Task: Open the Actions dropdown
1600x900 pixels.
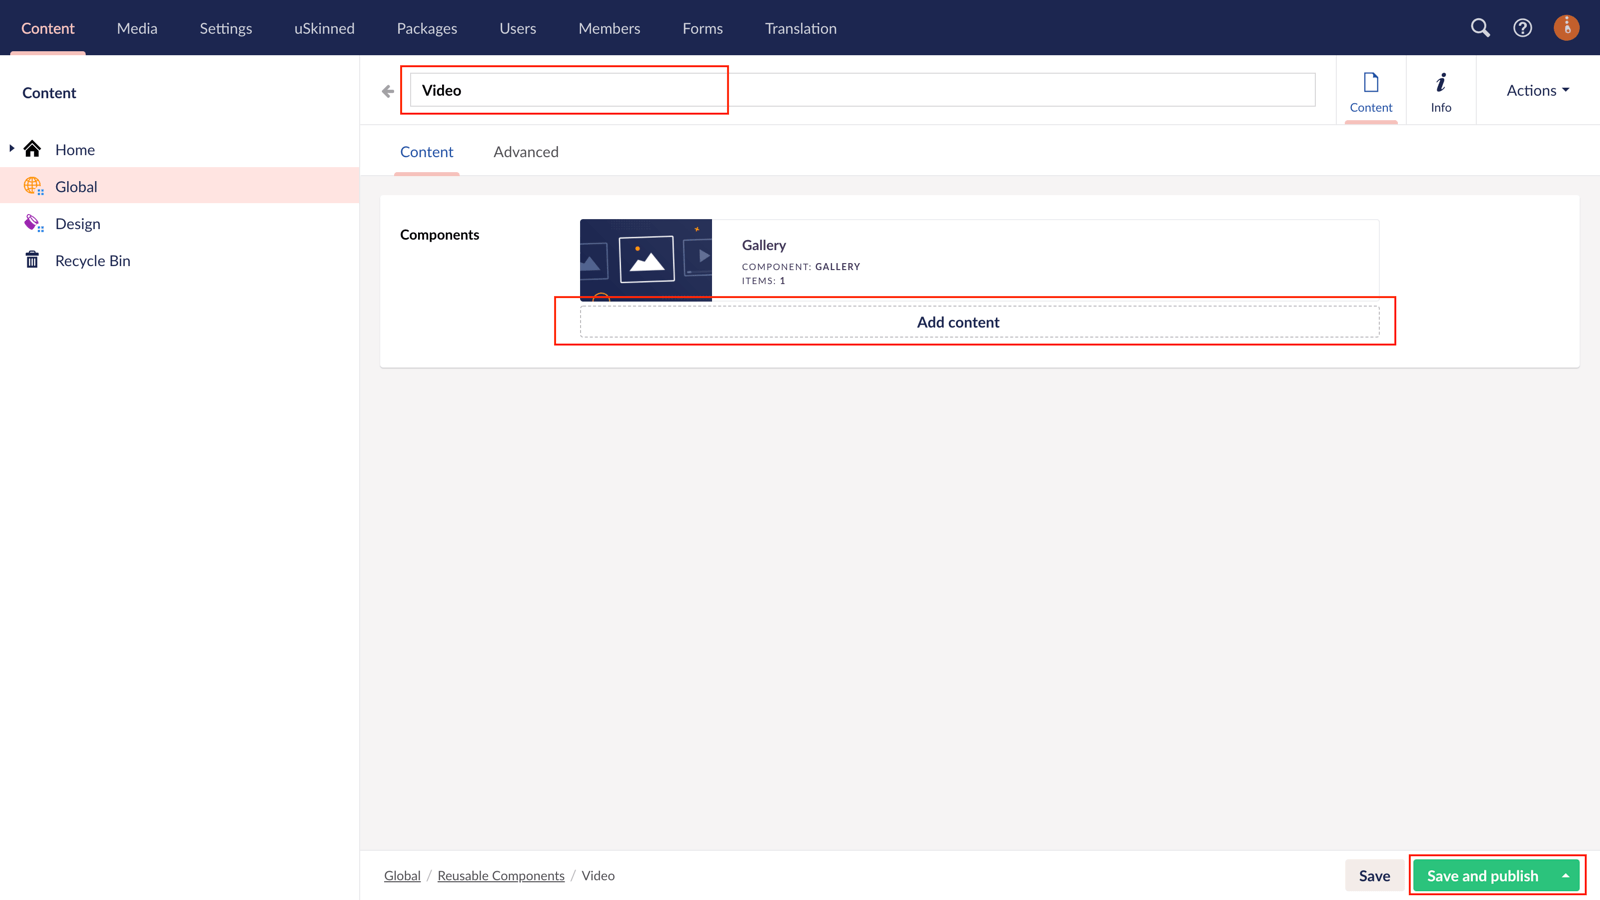Action: 1535,89
